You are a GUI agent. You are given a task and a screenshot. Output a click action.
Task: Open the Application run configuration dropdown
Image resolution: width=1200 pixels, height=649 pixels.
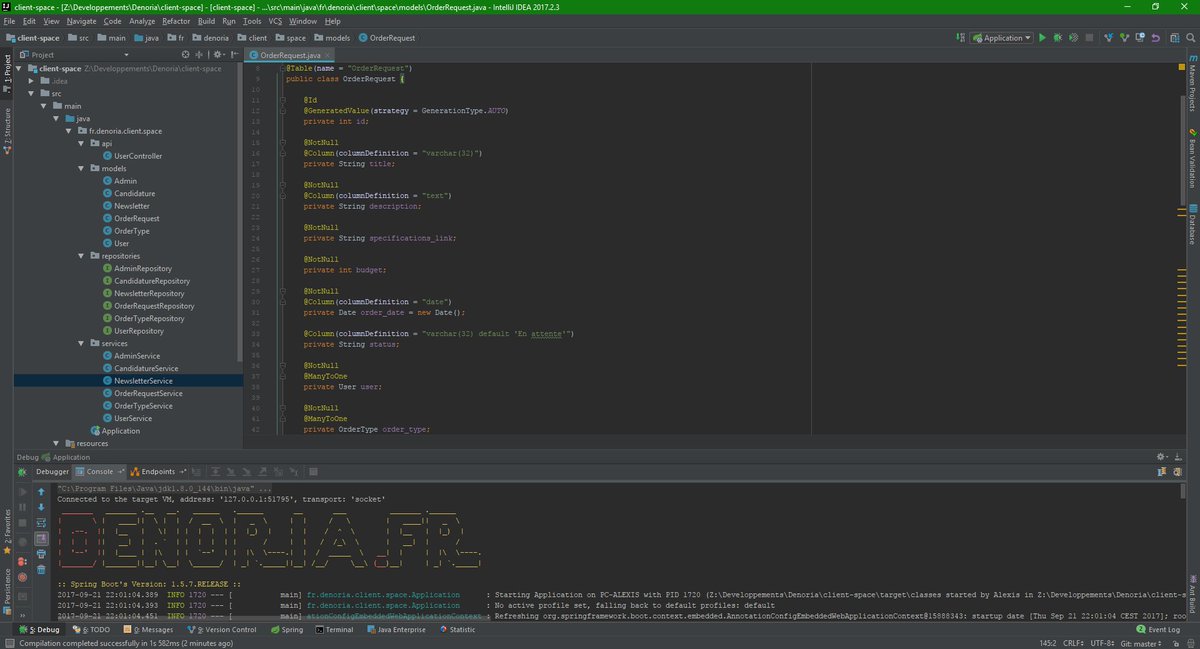click(x=1002, y=38)
